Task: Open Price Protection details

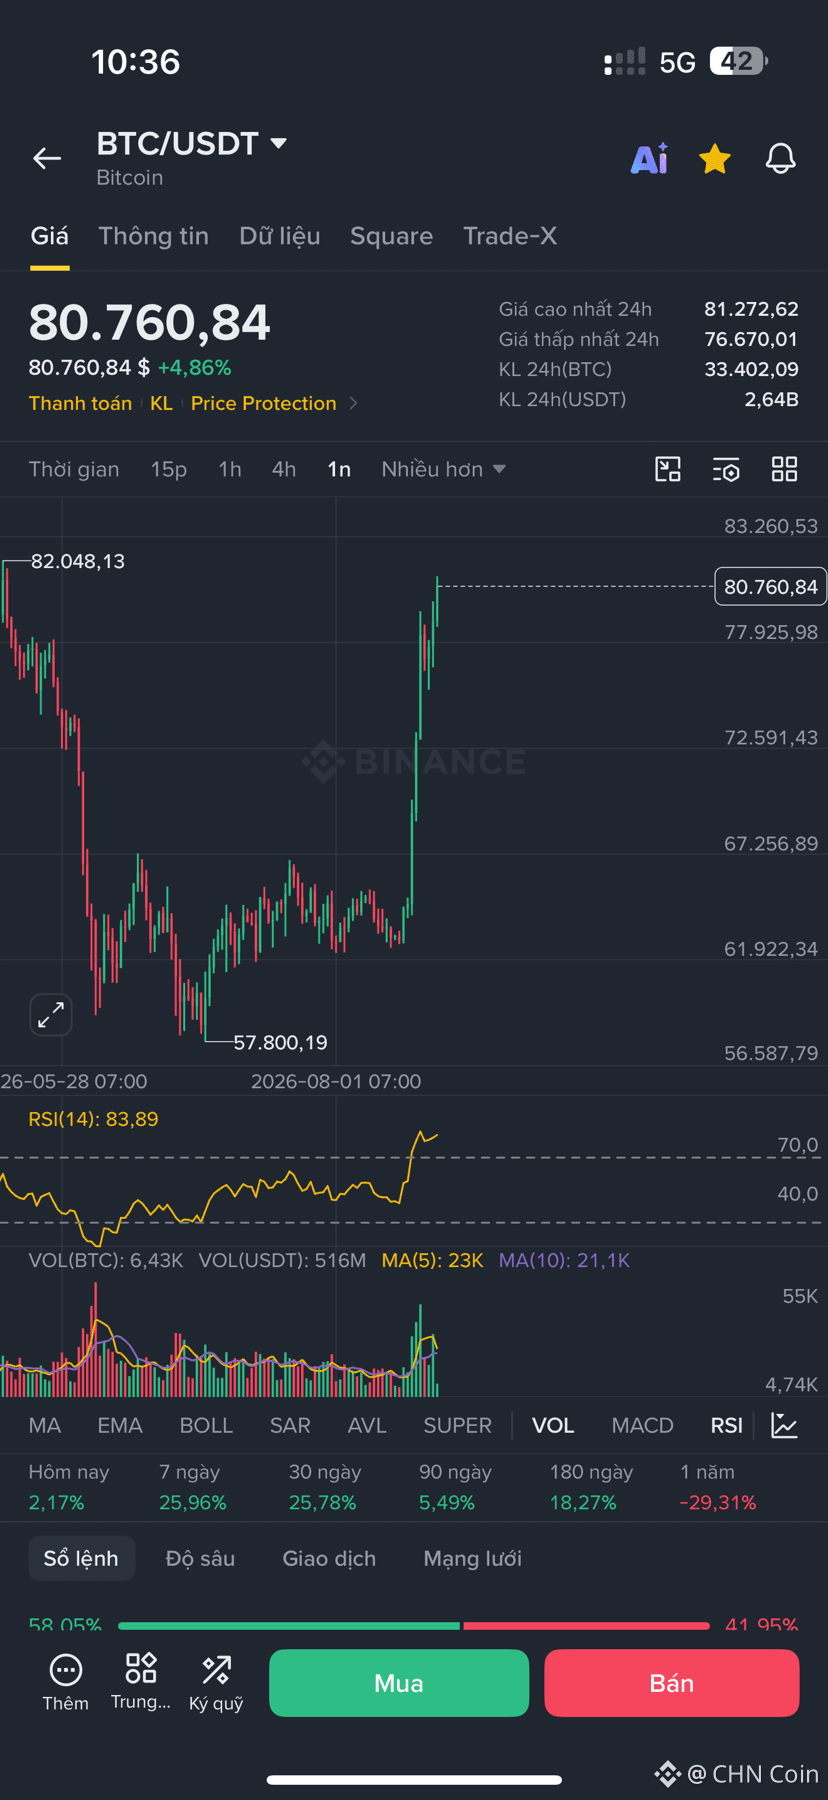Action: pos(263,403)
